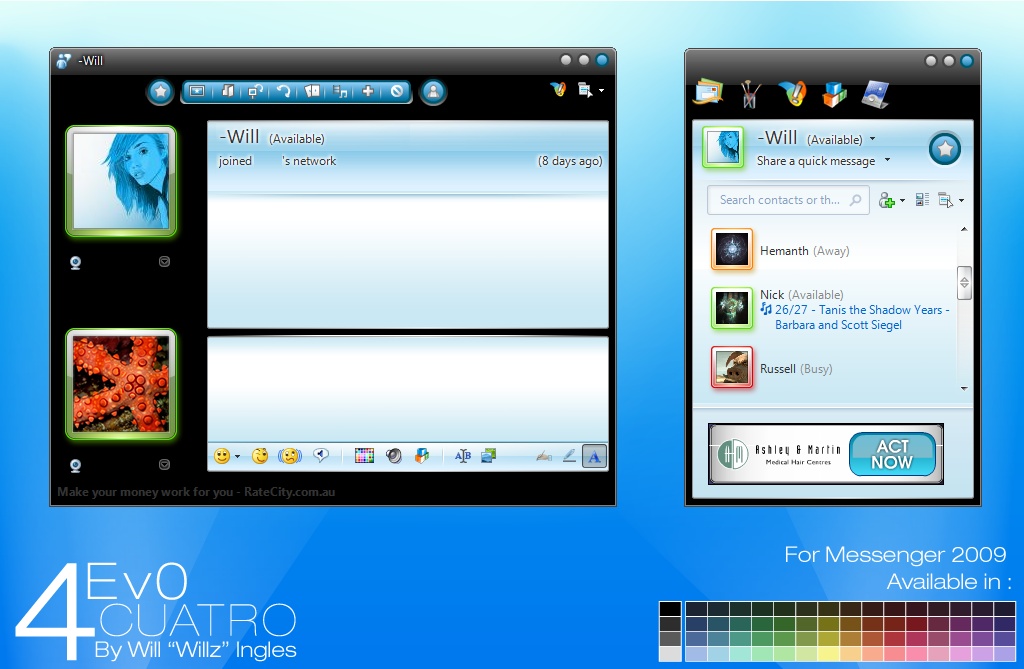This screenshot has width=1024, height=669.
Task: Open the status dropdown next to (Available)
Action: click(872, 139)
